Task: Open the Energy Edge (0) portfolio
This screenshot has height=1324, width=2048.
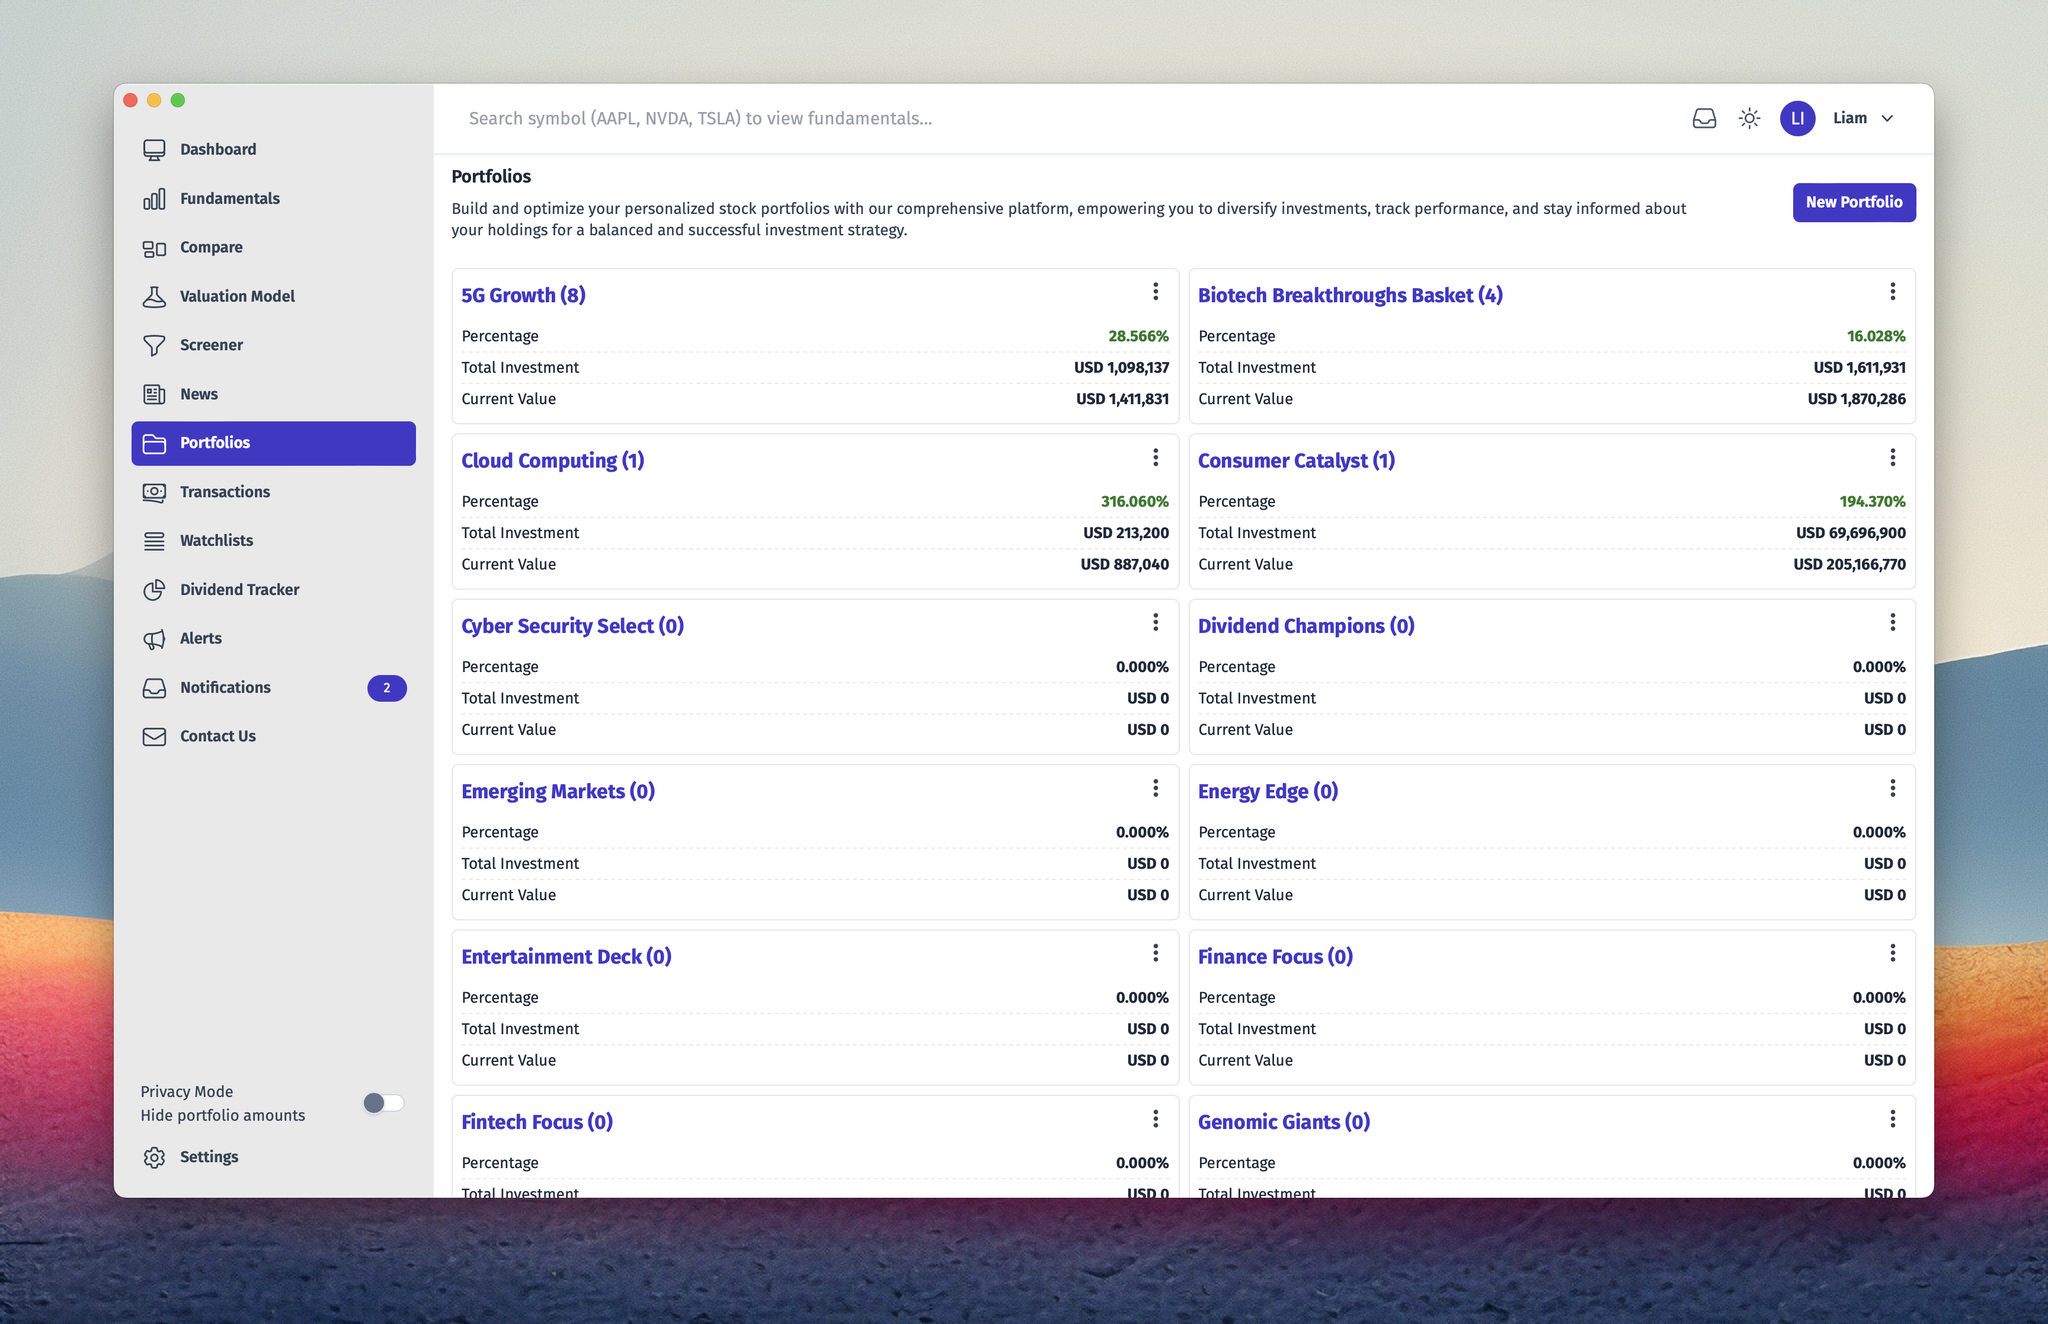Action: [x=1268, y=792]
